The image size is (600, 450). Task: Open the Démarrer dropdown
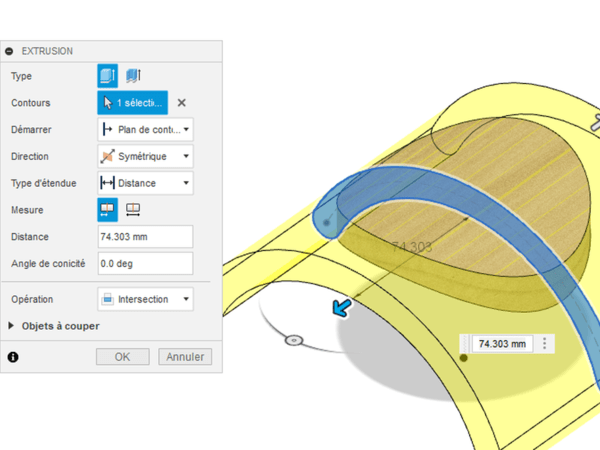(x=145, y=130)
